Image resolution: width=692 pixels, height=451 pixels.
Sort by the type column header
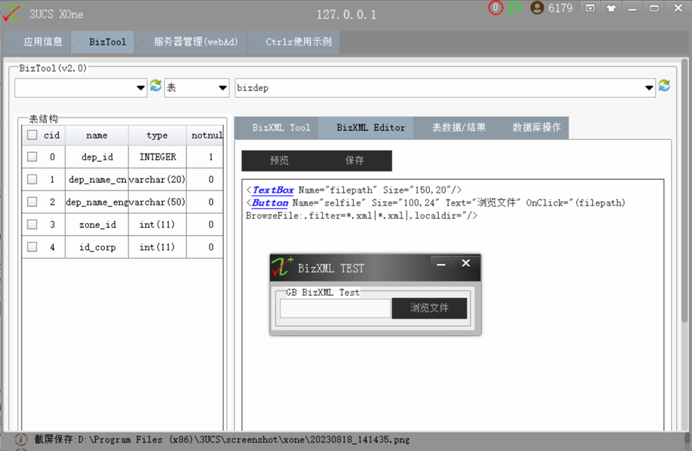coord(157,135)
